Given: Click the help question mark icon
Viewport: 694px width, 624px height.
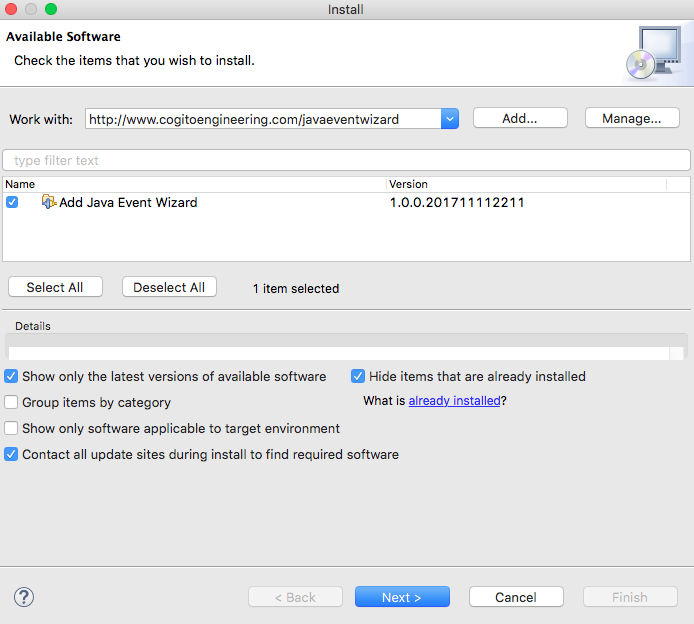Looking at the screenshot, I should pyautogui.click(x=24, y=597).
